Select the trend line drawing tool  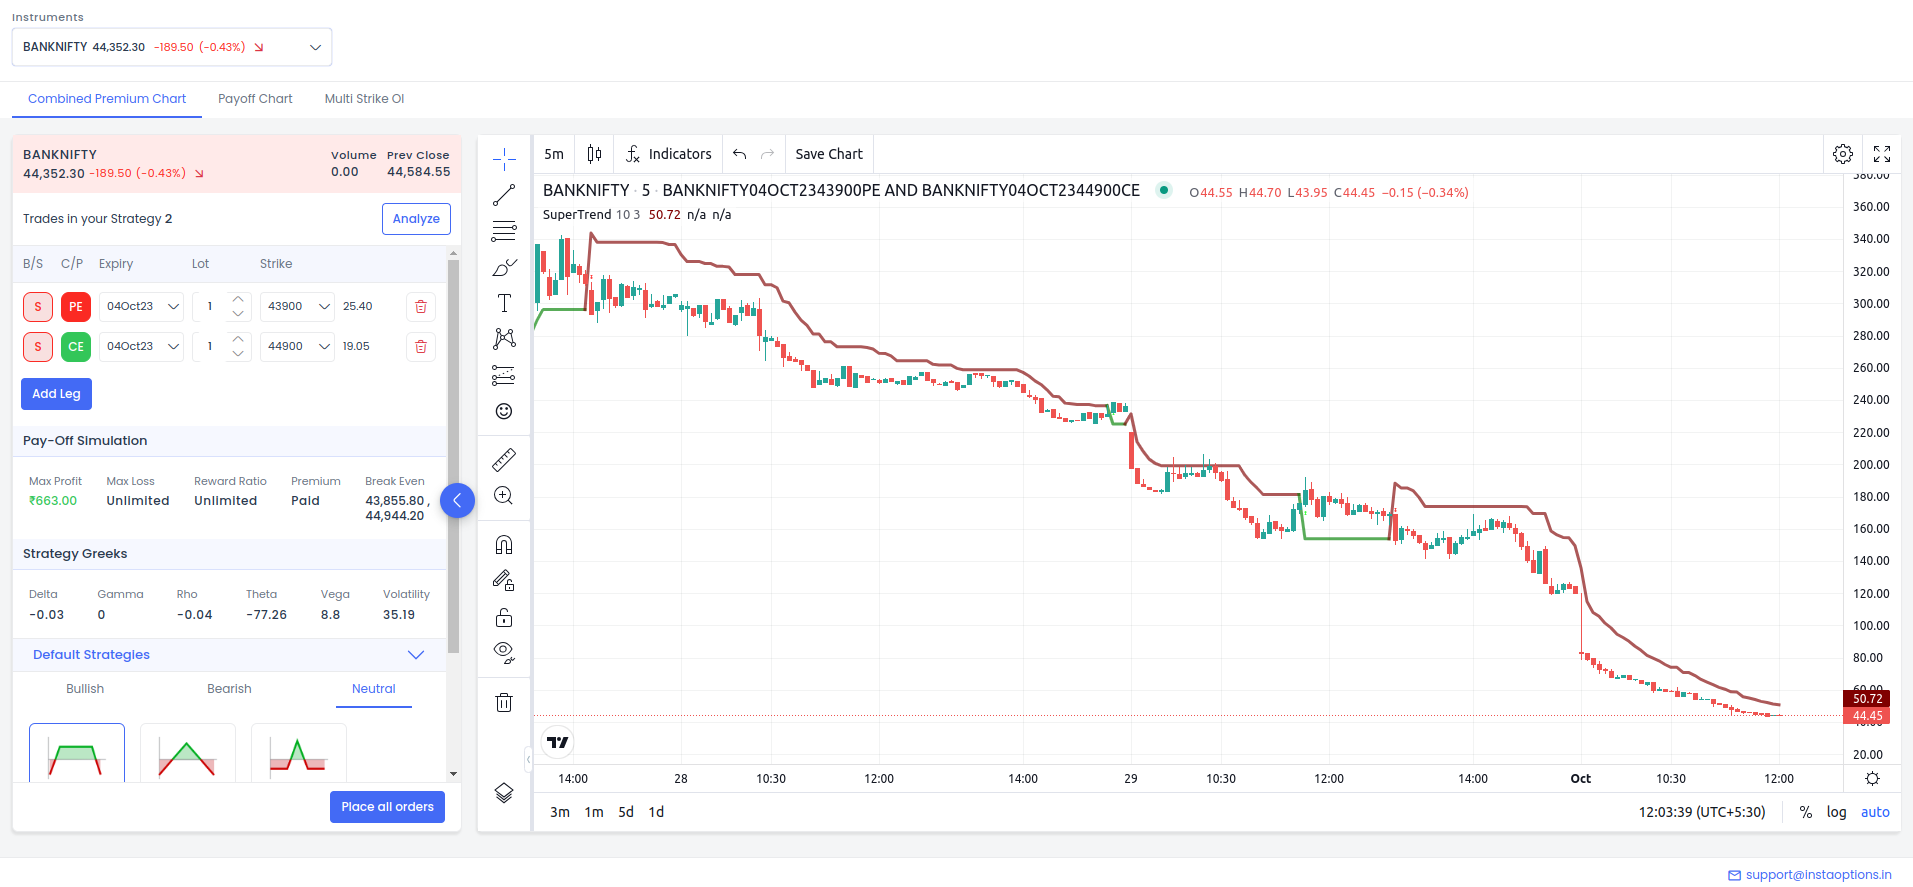pos(504,195)
